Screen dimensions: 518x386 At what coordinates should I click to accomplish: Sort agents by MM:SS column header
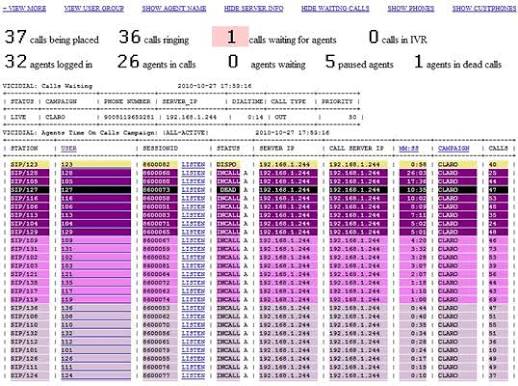click(409, 148)
